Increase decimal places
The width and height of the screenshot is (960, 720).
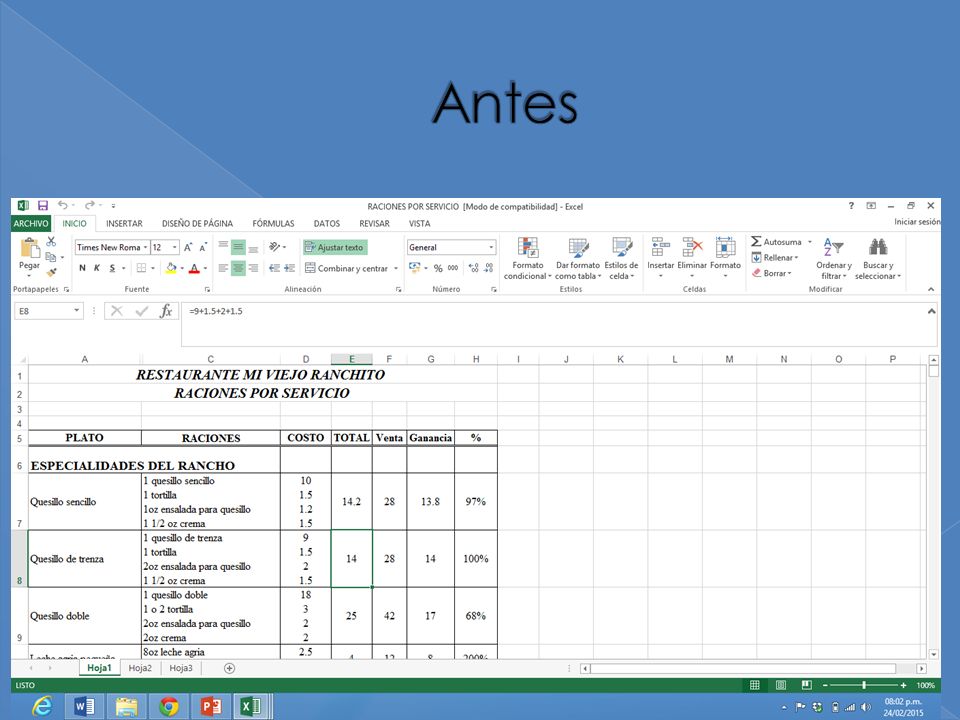473,268
